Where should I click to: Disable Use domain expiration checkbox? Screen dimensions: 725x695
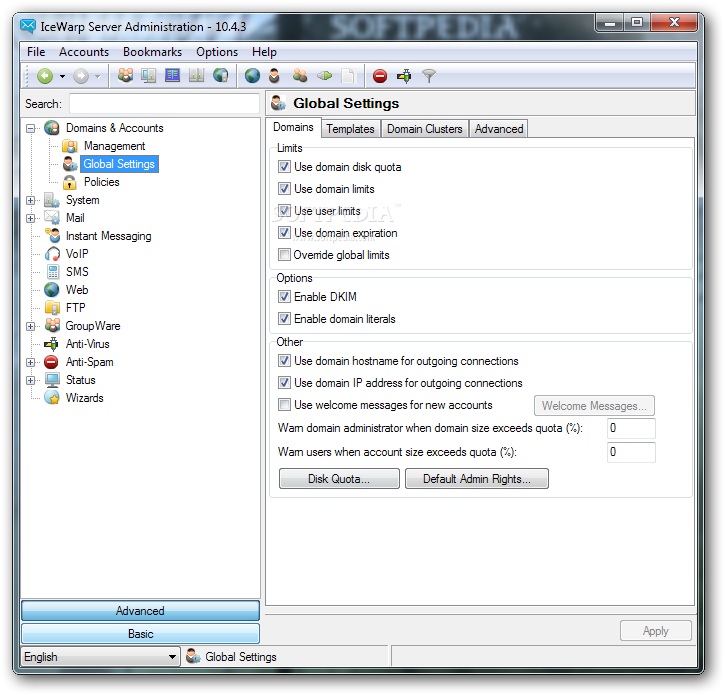[284, 233]
